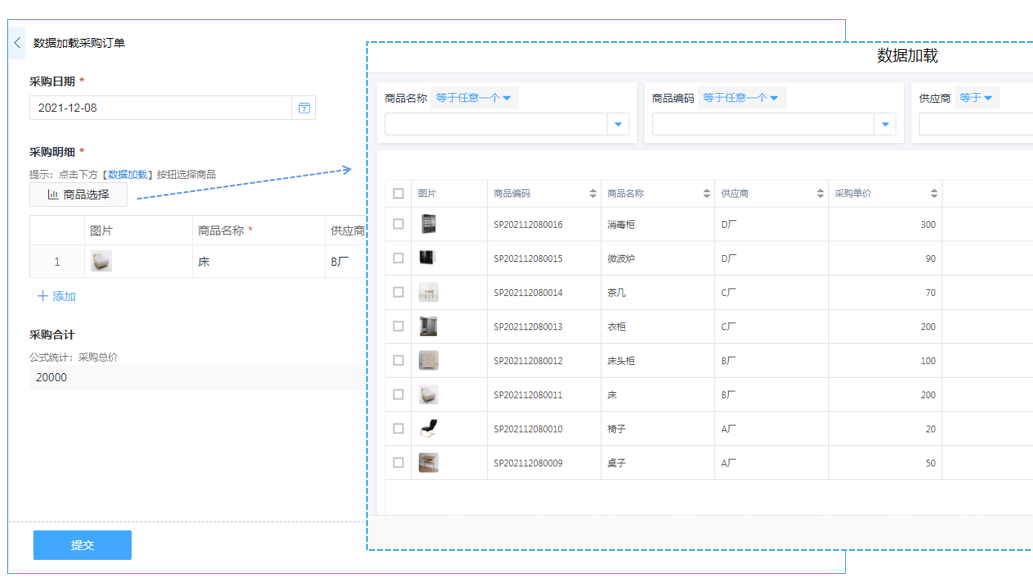Image resolution: width=1033 pixels, height=588 pixels.
Task: Check the box for 消毒柜 row
Action: pos(399,224)
